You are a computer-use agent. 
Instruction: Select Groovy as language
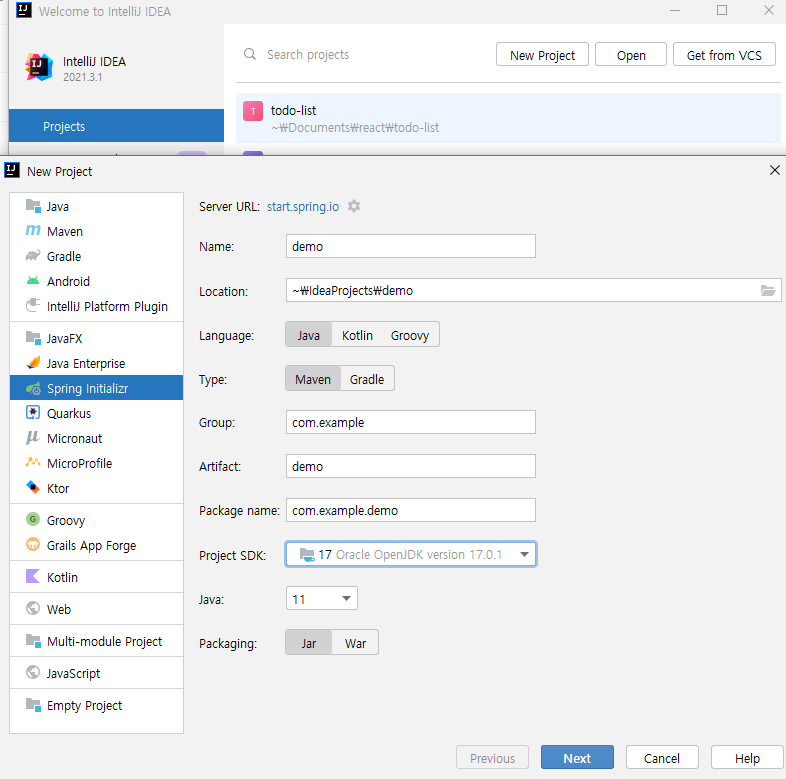410,335
